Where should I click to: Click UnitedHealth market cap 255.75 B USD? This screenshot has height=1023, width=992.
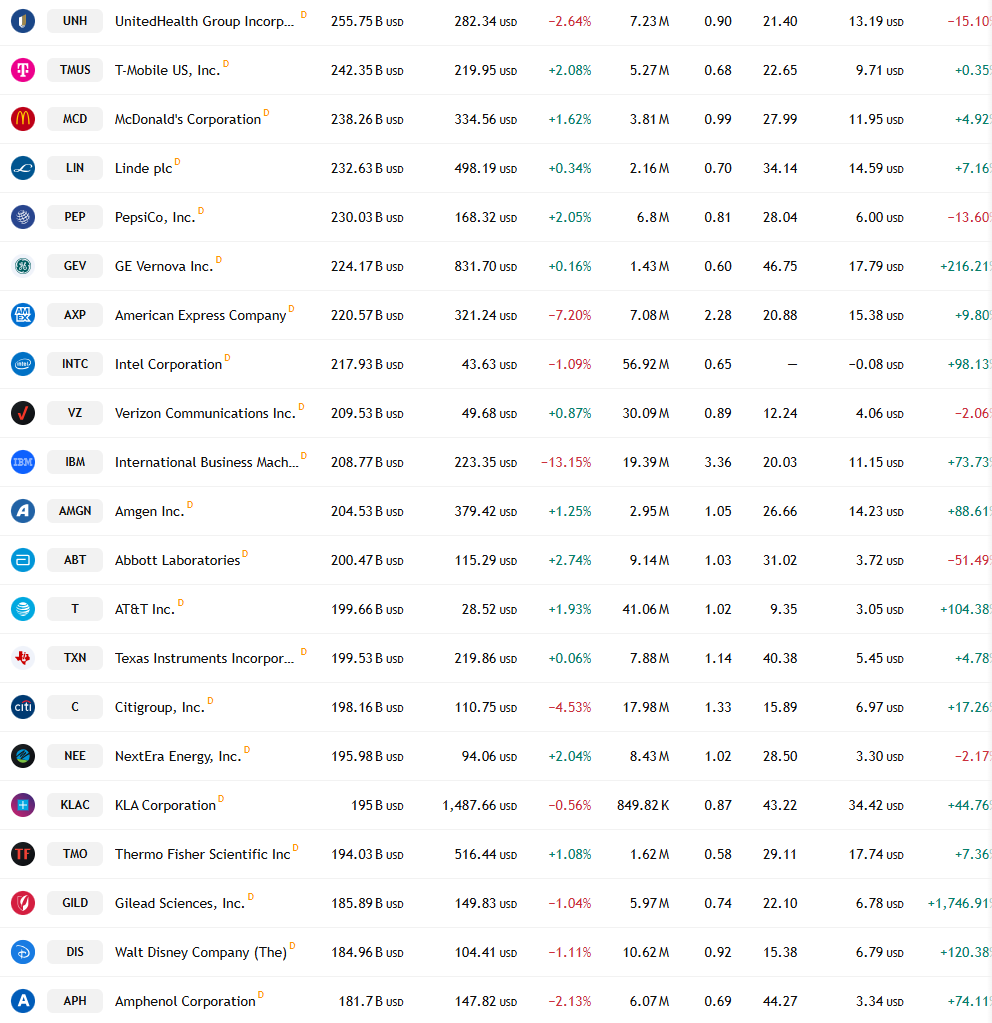pos(367,22)
